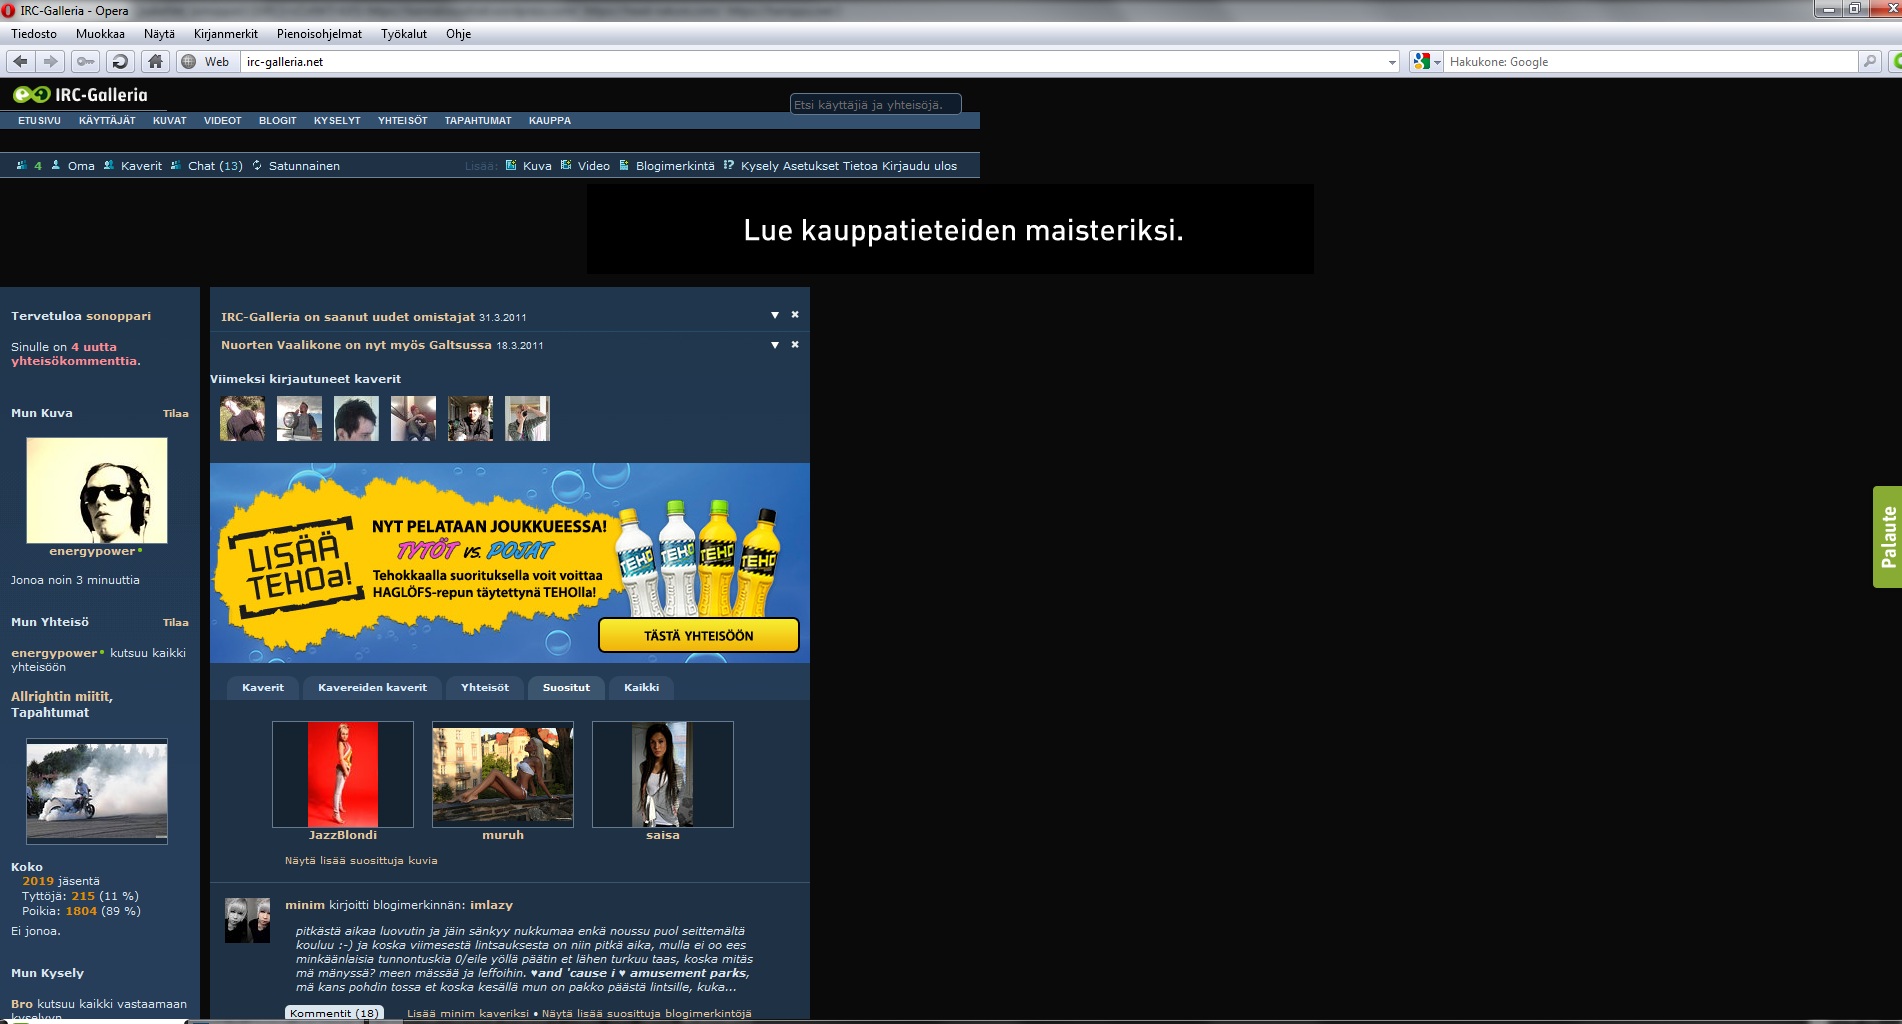Open the Kirjanmerkit menu
Viewport: 1902px width, 1024px height.
225,34
